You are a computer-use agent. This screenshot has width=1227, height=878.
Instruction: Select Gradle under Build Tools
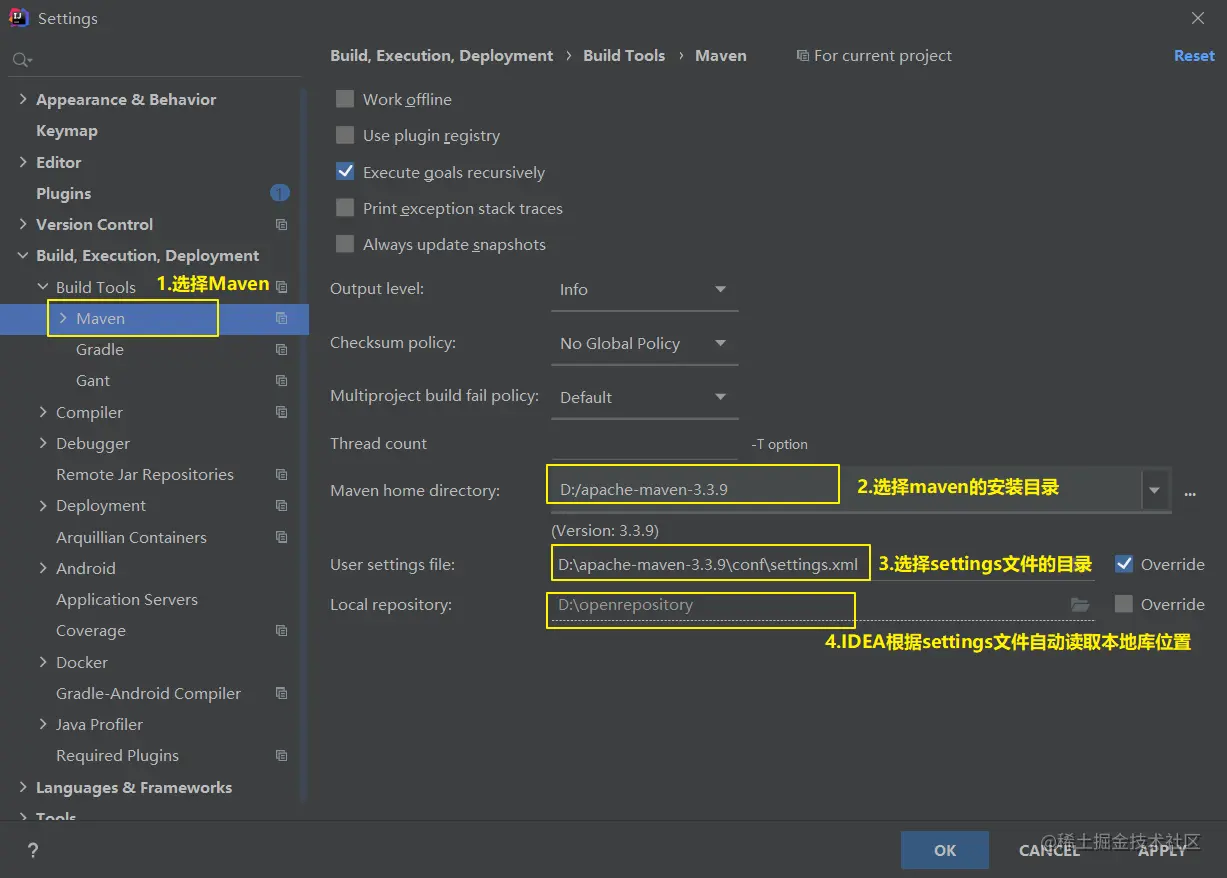point(100,350)
